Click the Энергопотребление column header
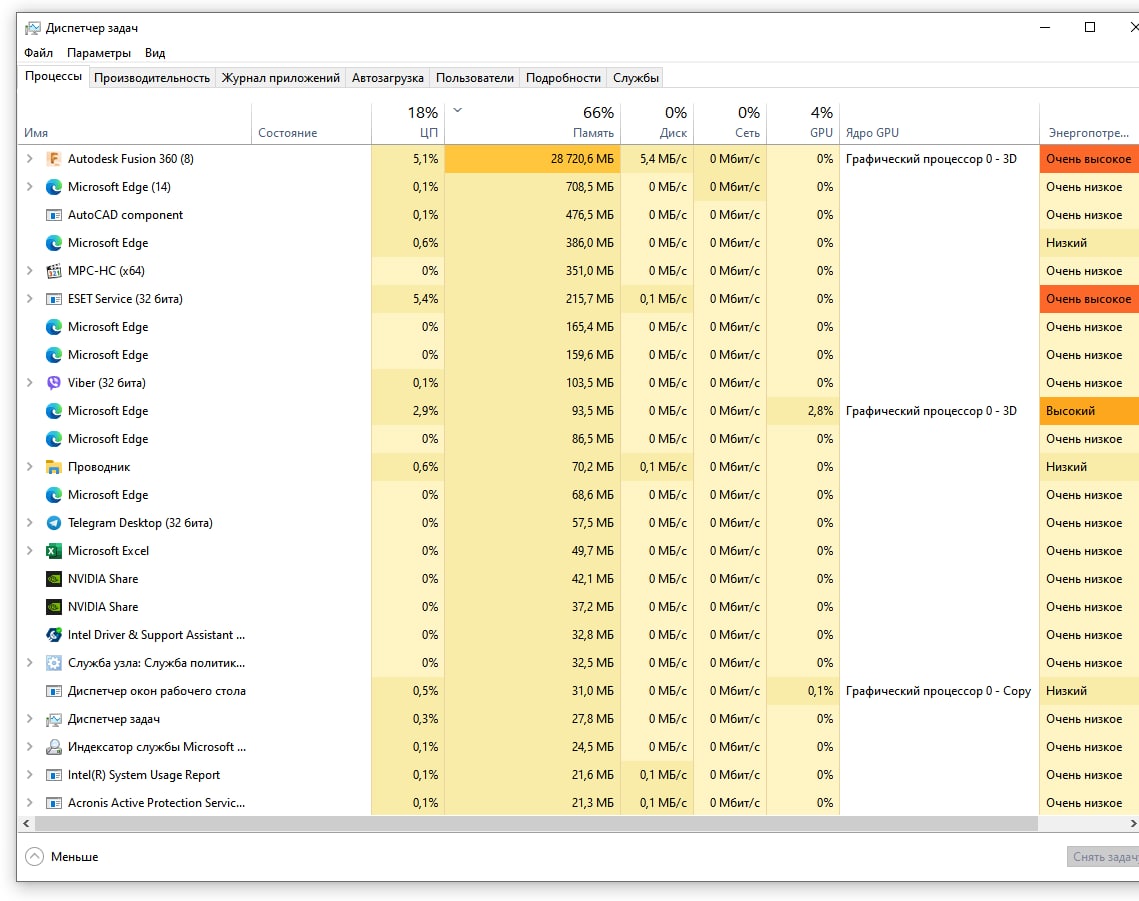Viewport: 1139px width, 901px height. pos(1089,124)
